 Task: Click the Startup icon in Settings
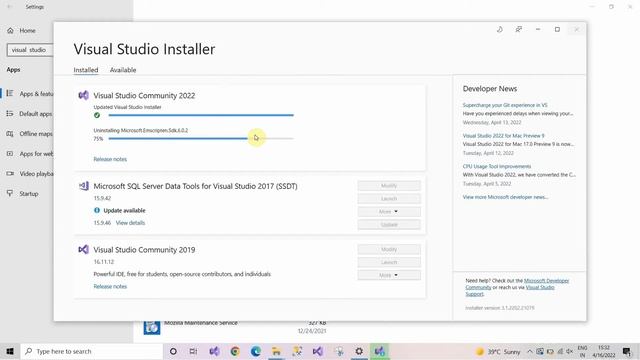(x=10, y=193)
